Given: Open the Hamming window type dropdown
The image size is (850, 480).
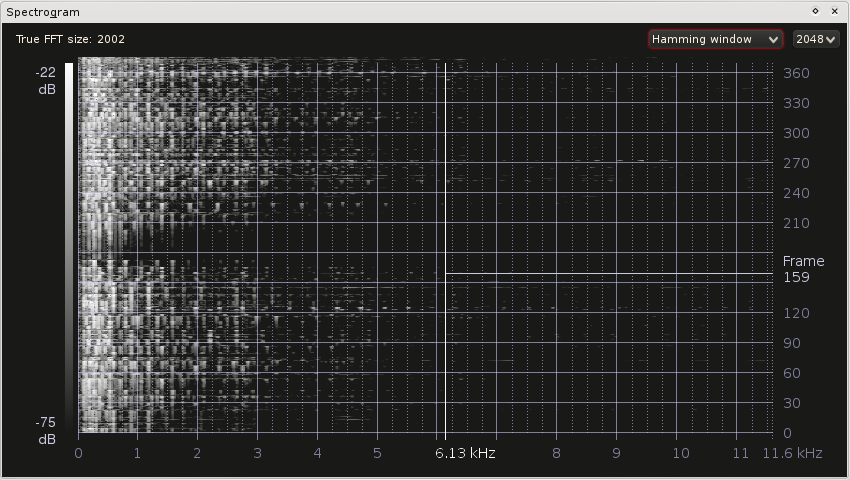Looking at the screenshot, I should pos(716,39).
